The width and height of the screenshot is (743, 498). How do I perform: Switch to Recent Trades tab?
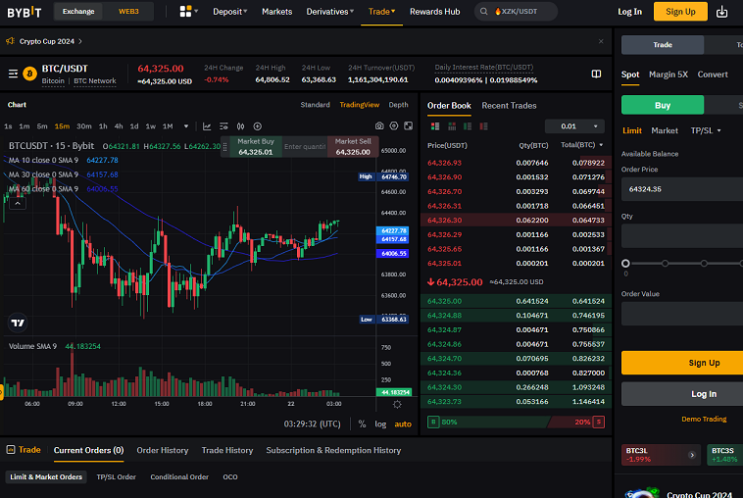point(509,106)
